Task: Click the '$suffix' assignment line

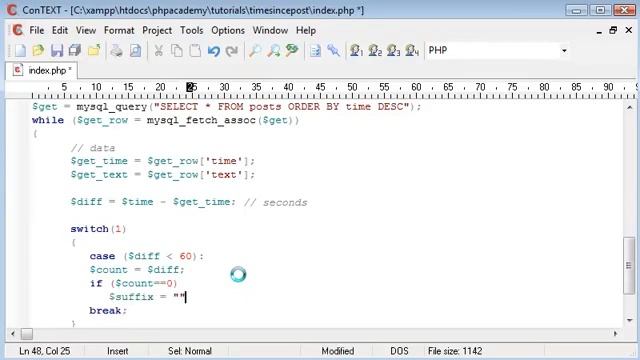Action: click(x=147, y=297)
